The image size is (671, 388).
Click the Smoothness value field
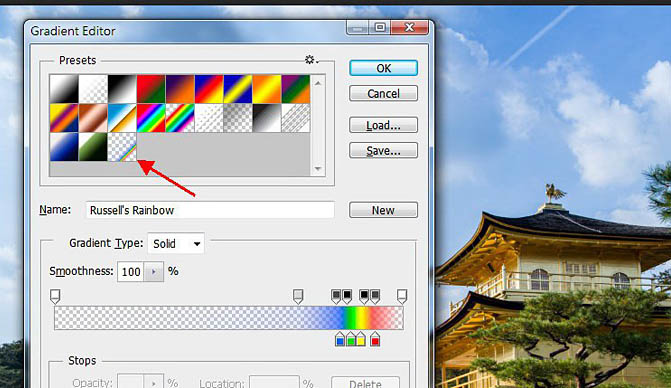pyautogui.click(x=131, y=272)
